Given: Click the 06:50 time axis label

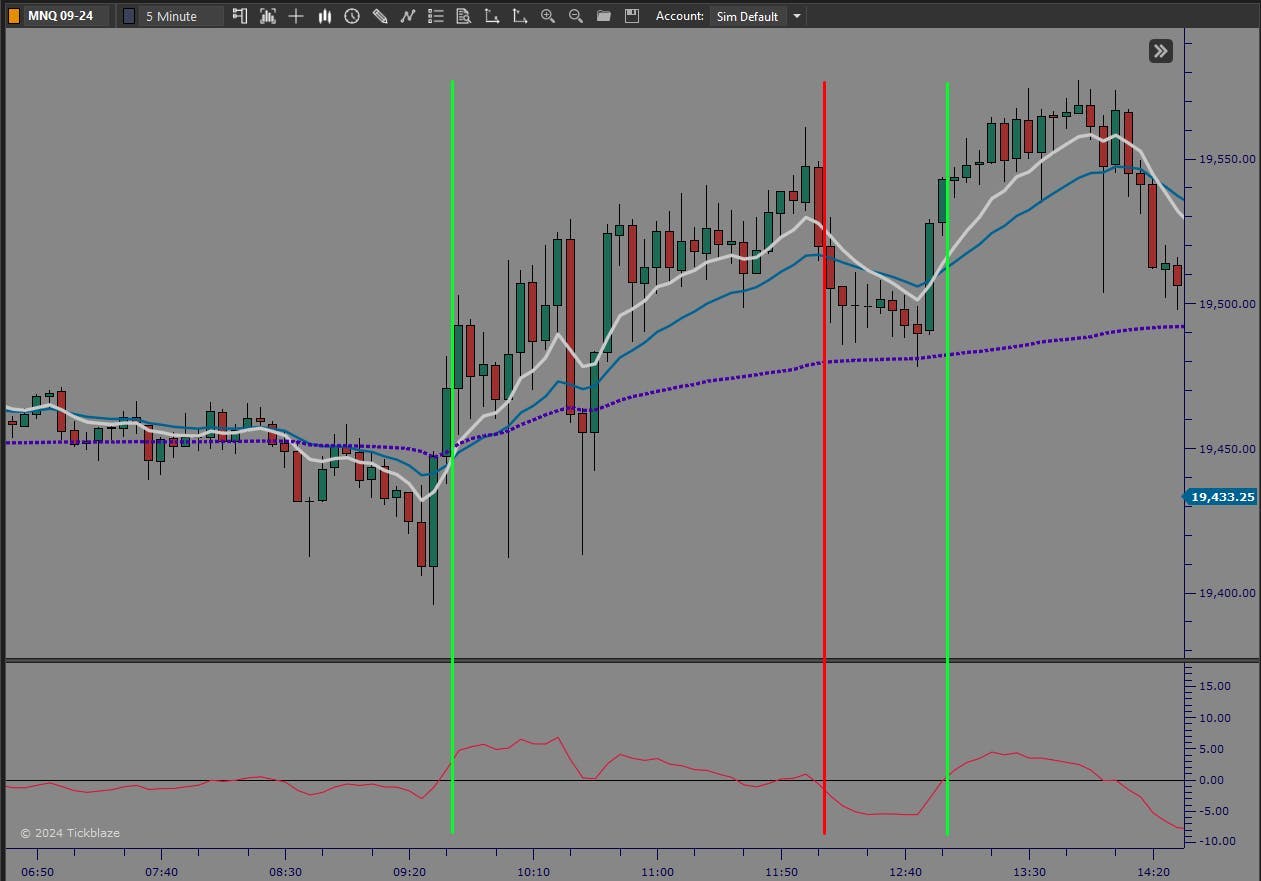Looking at the screenshot, I should click(x=37, y=871).
